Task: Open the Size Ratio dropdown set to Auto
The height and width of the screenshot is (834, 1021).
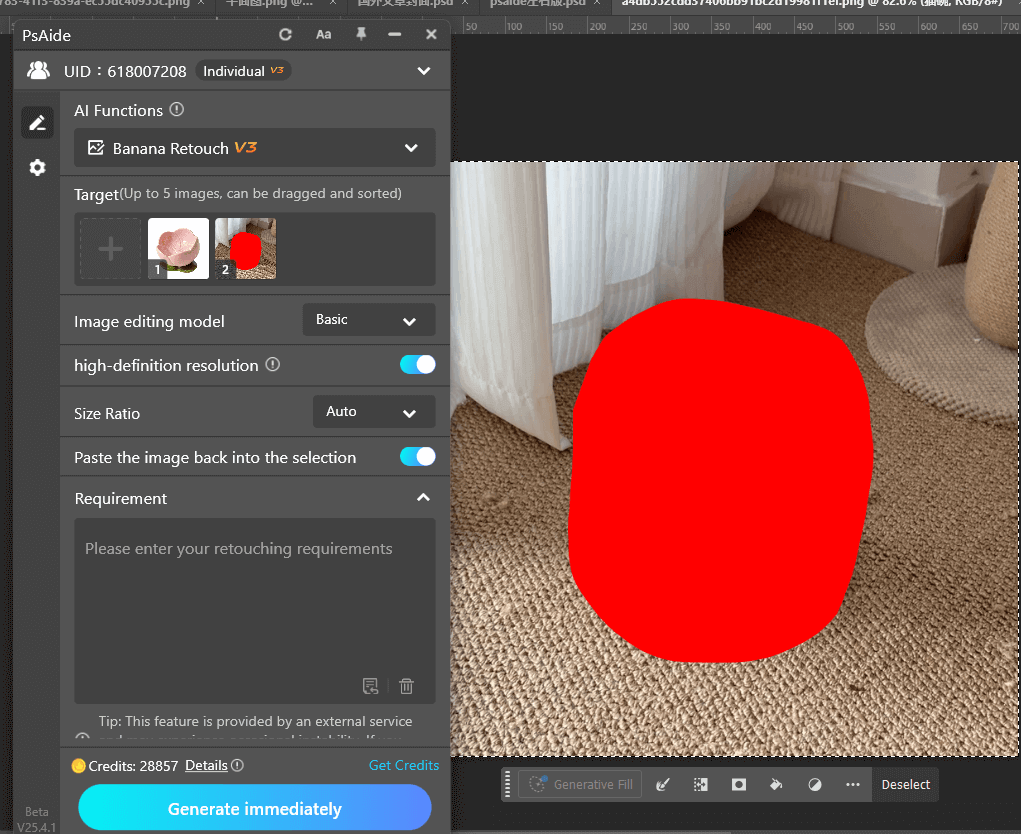Action: tap(373, 411)
